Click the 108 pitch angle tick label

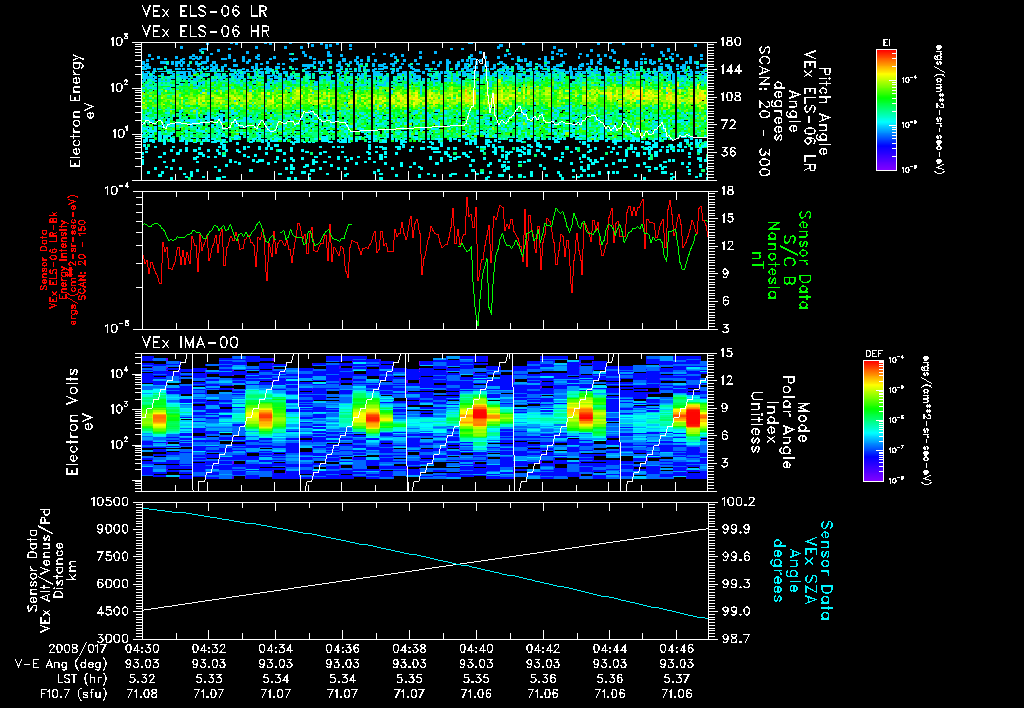[730, 97]
